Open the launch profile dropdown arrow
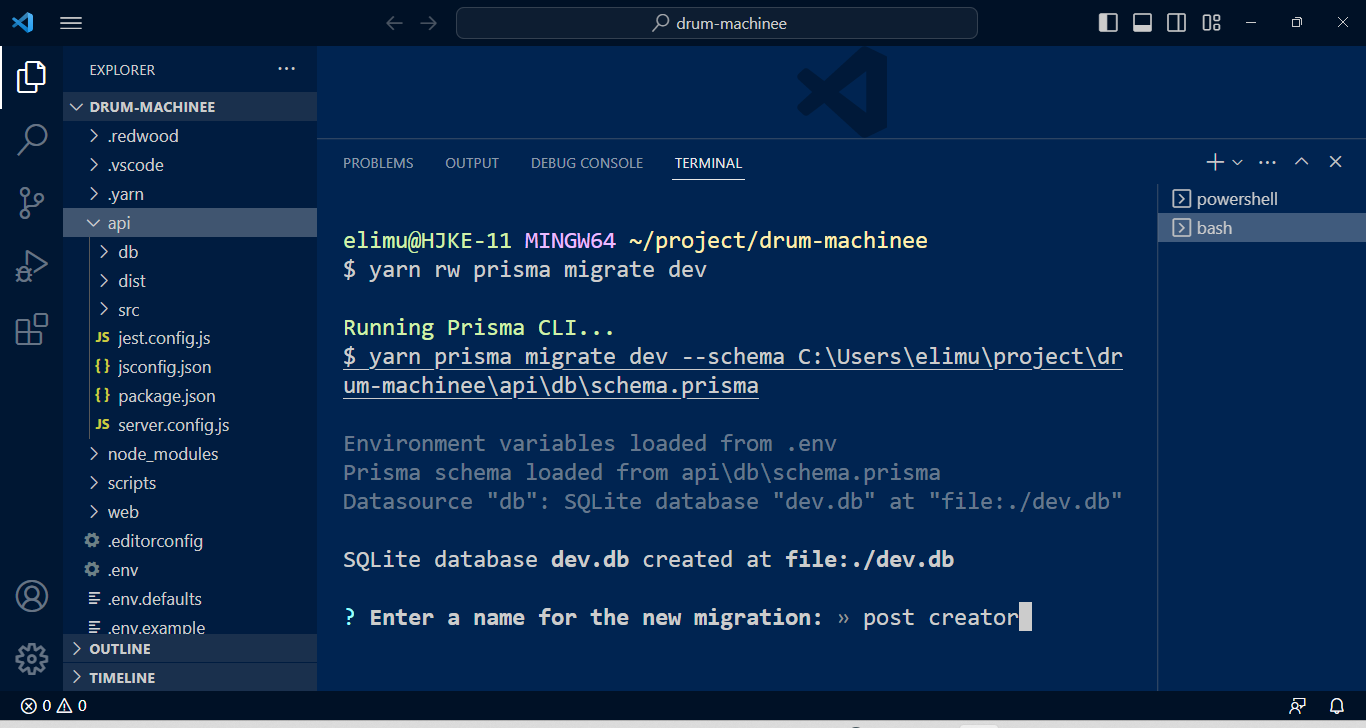The width and height of the screenshot is (1366, 728). [1238, 162]
